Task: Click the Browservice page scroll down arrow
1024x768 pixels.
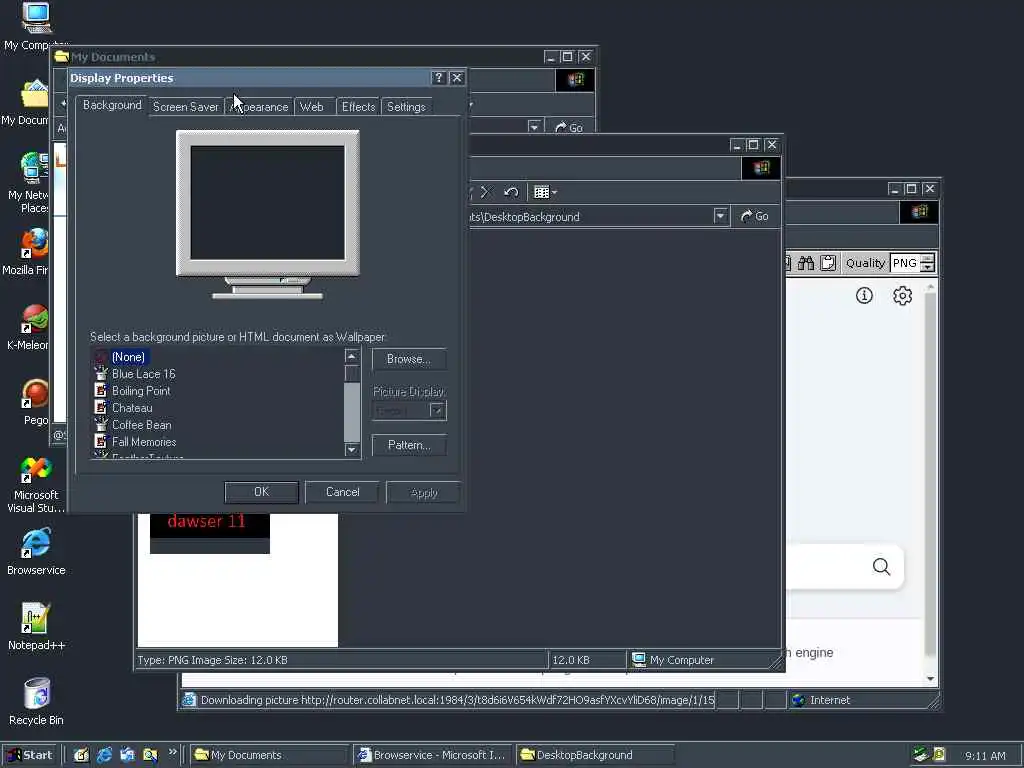Action: pos(931,679)
